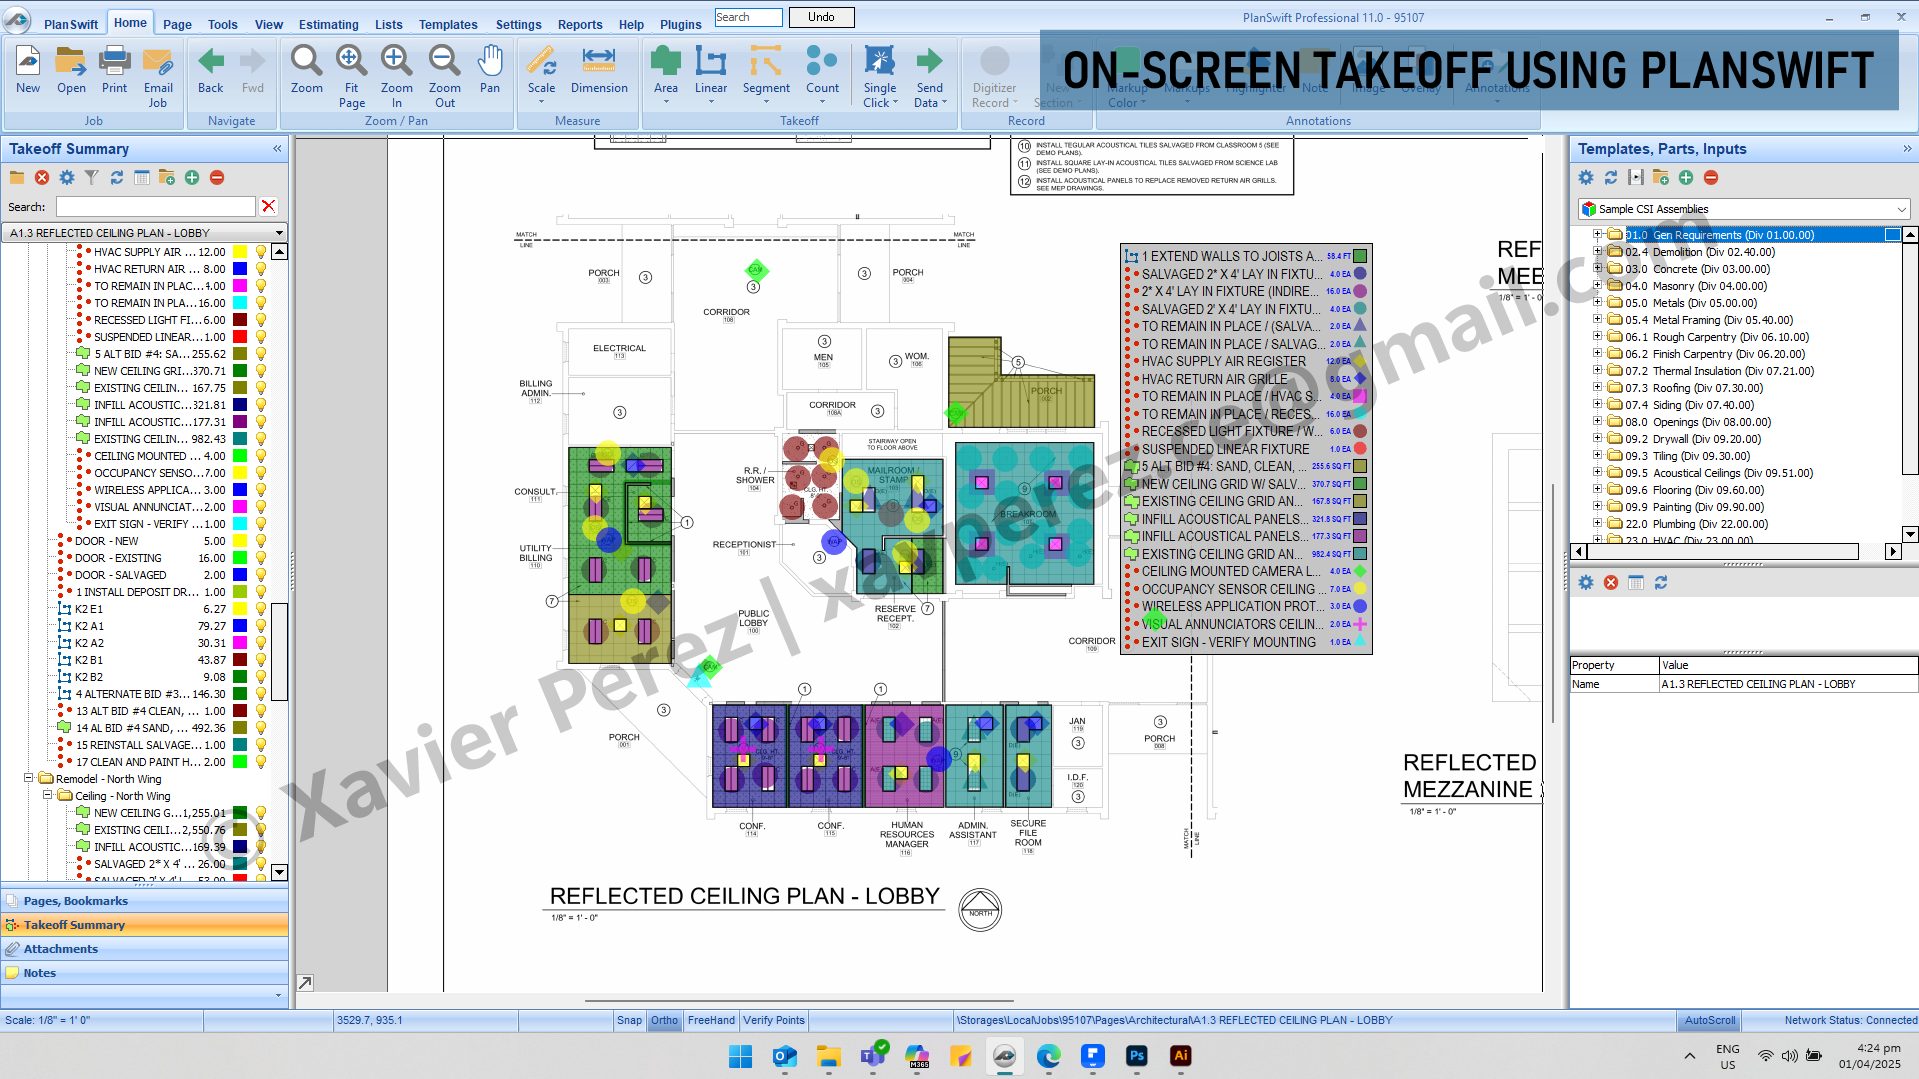Clear the search with the red X
The height and width of the screenshot is (1079, 1919).
(268, 206)
